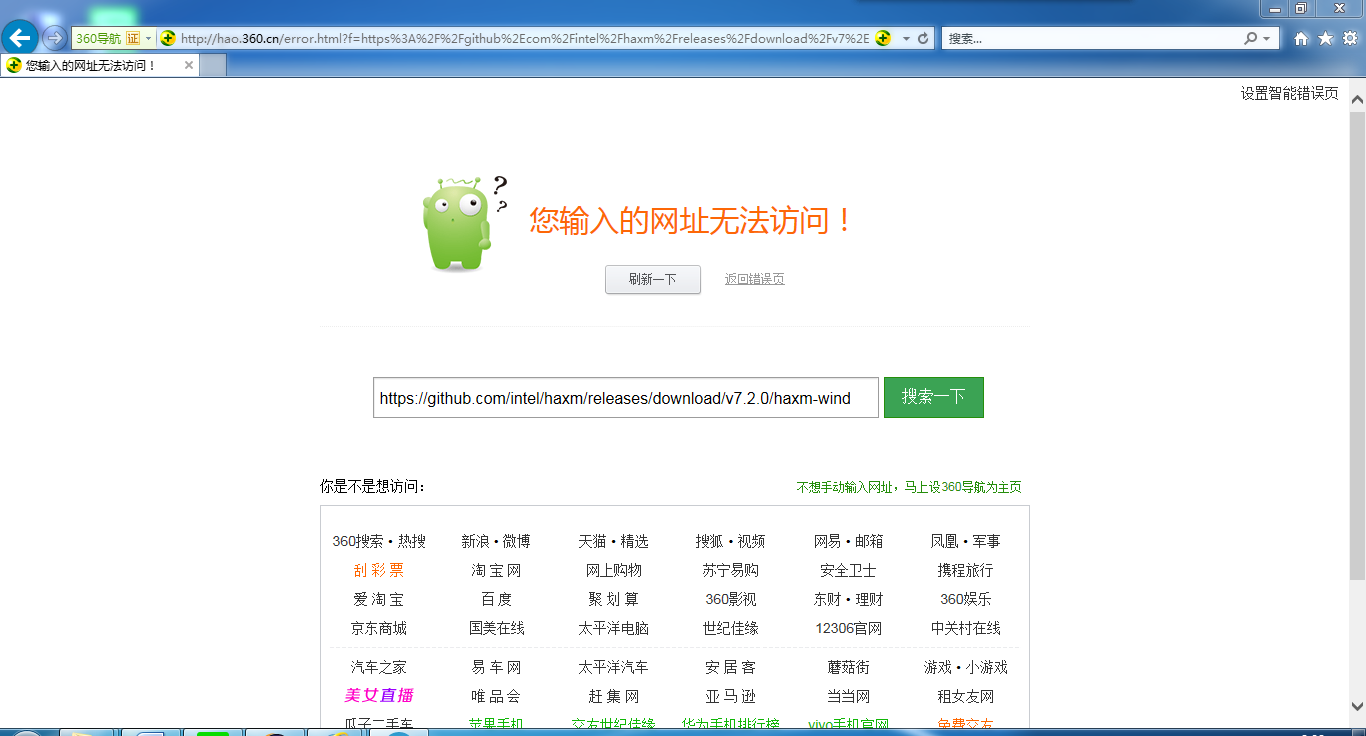
Task: Open the 凤凰 link
Action: click(x=945, y=541)
